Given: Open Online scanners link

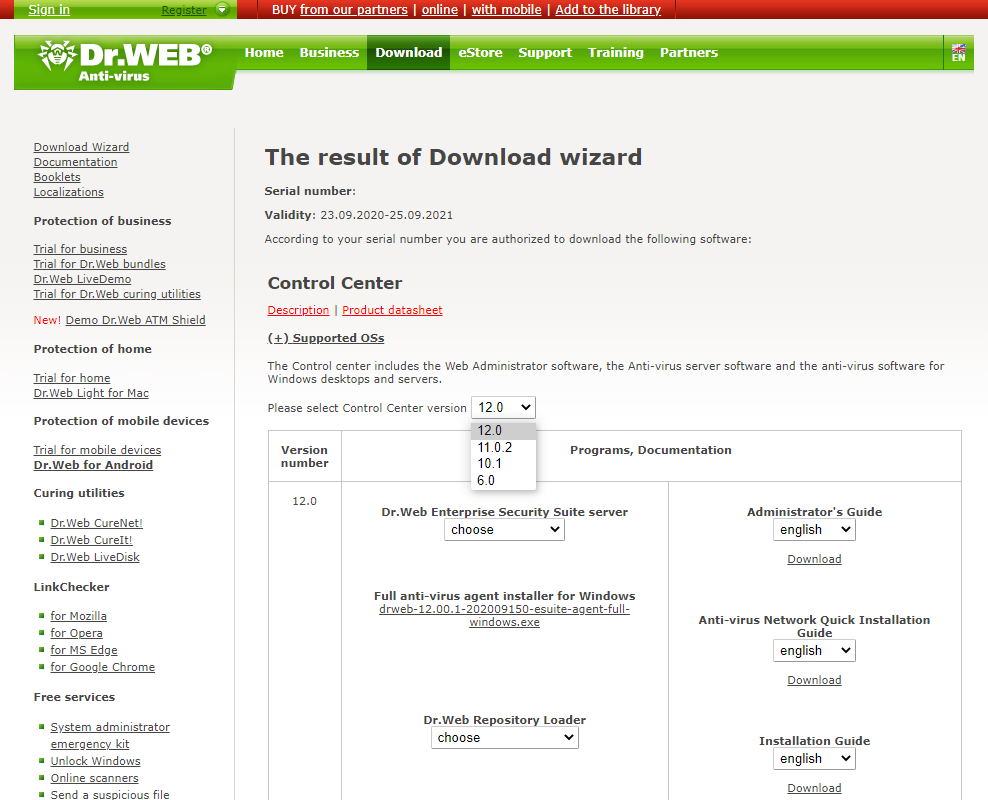Looking at the screenshot, I should [95, 778].
